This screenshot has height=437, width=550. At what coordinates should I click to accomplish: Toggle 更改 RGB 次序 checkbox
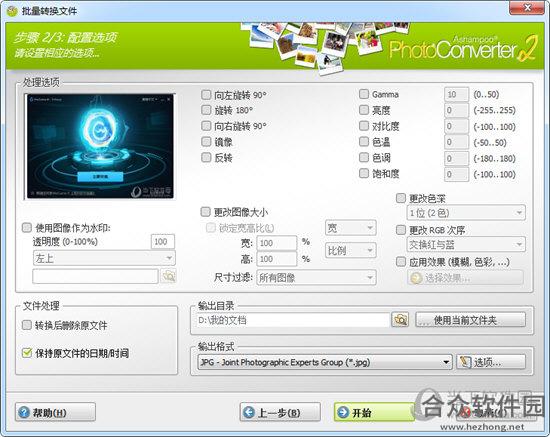(x=401, y=230)
